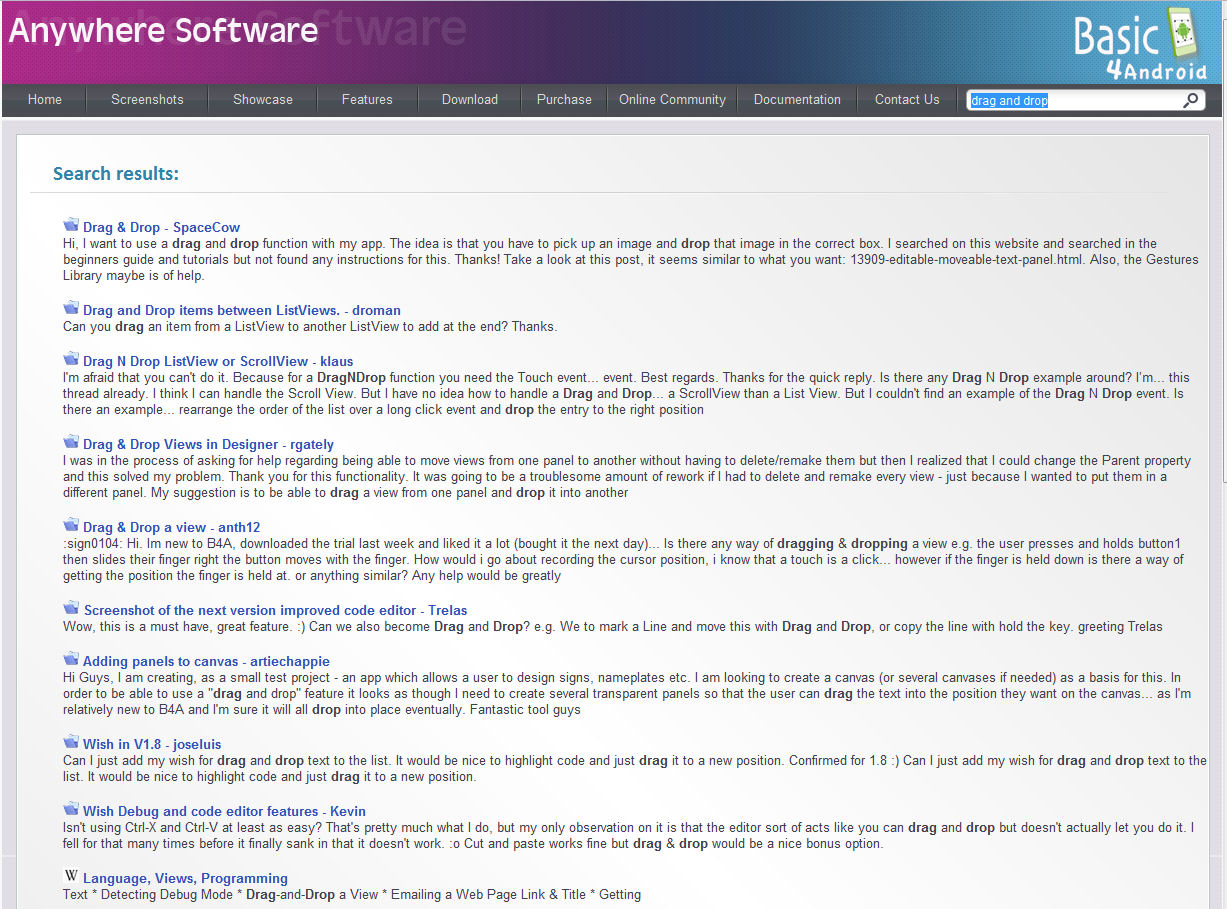1227x909 pixels.
Task: Open 'Language, Views, Programming' wiki result
Action: tap(185, 878)
